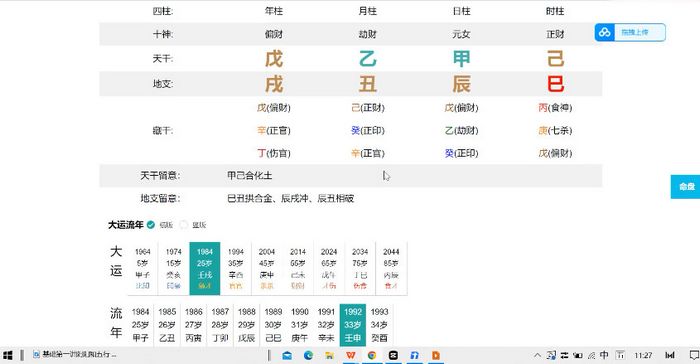Viewport: 700px width, 364px height.
Task: Select the 2044 85岁 大运 column
Action: [391, 268]
